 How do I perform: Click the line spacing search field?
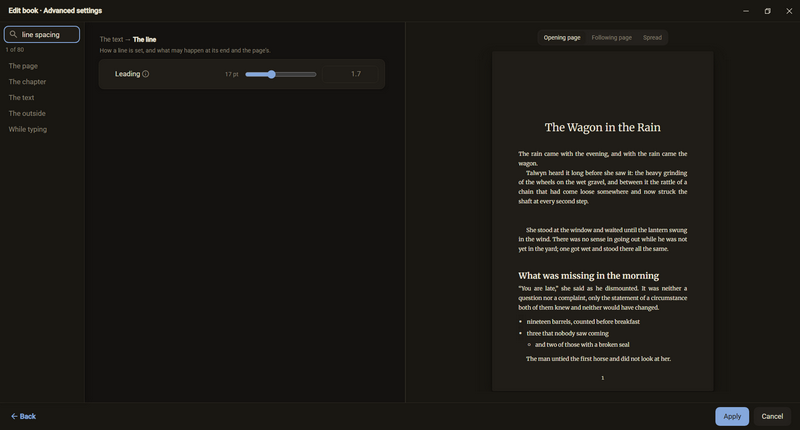point(42,34)
